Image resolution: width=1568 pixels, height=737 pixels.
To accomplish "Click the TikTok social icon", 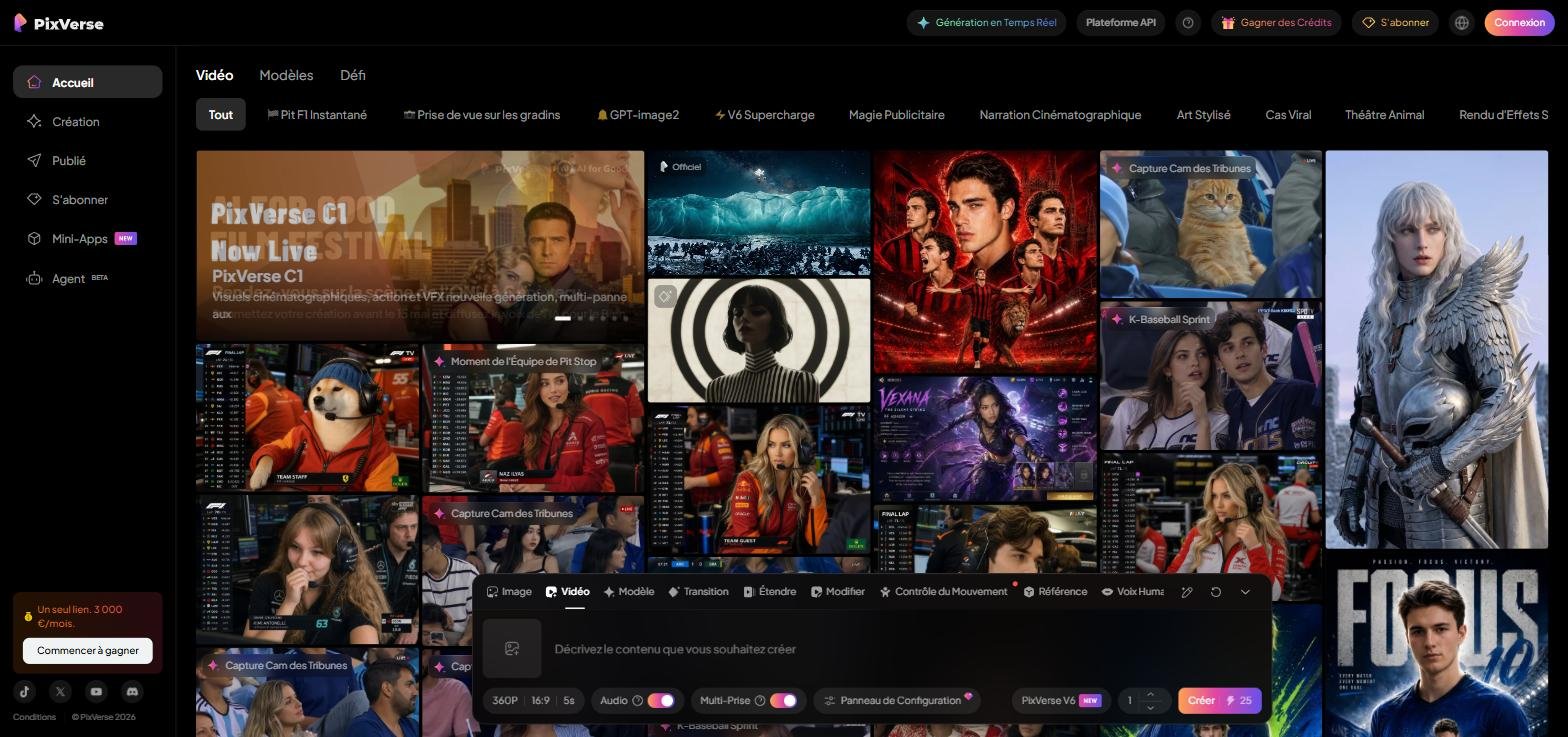I will pyautogui.click(x=25, y=691).
